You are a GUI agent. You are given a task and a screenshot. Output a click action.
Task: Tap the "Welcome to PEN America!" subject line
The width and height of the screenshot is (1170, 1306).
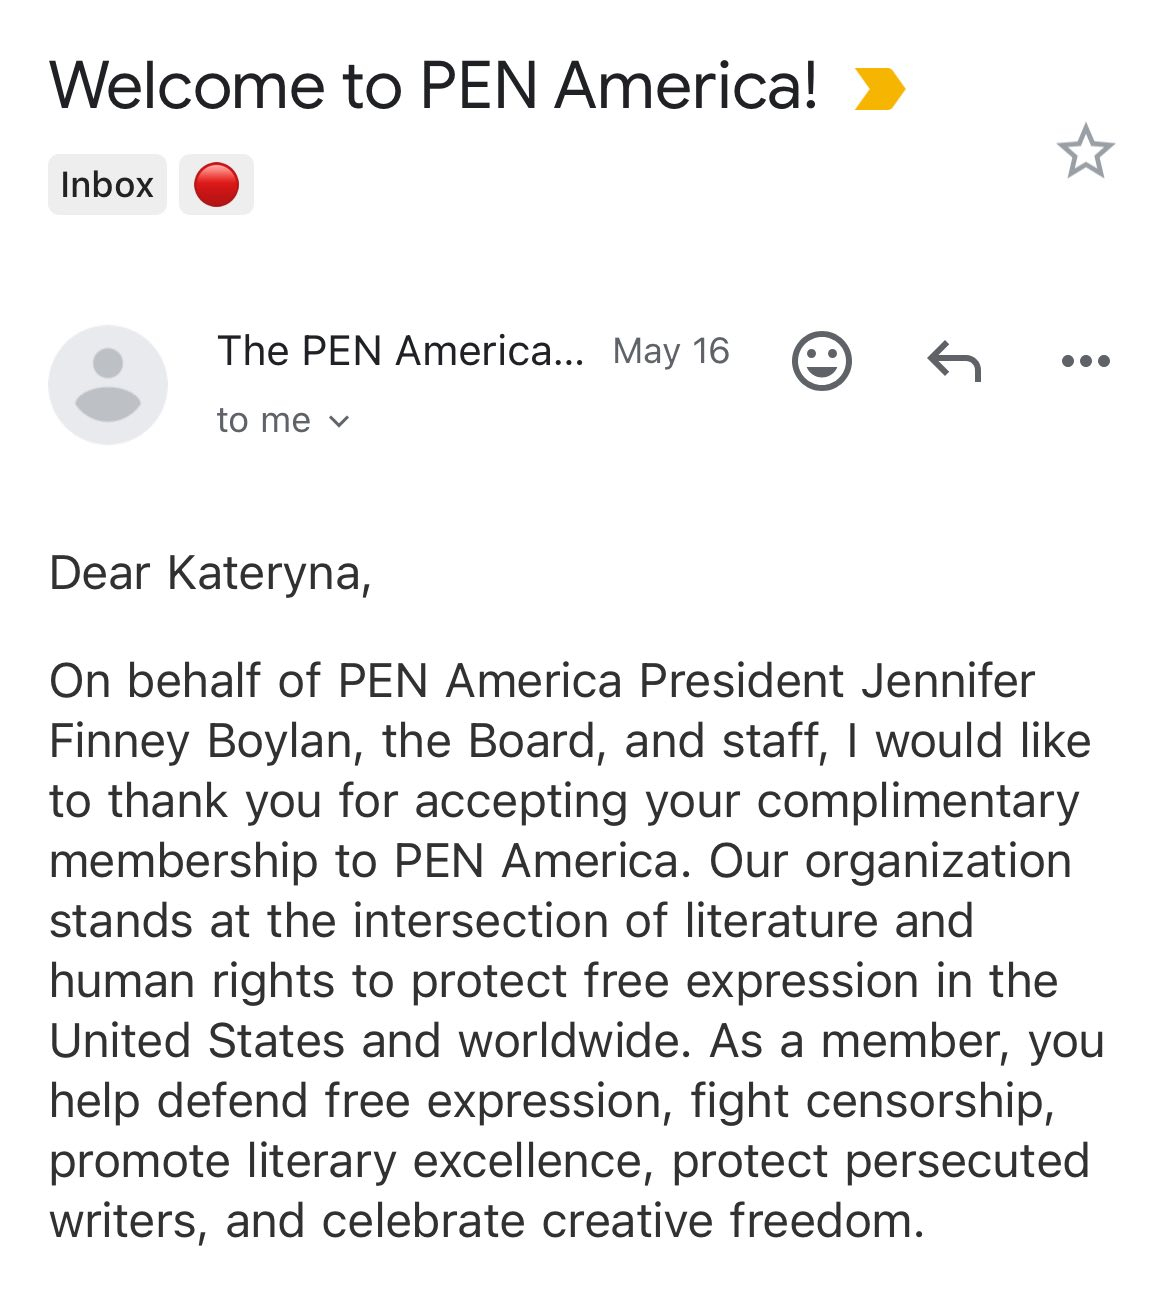[x=434, y=86]
